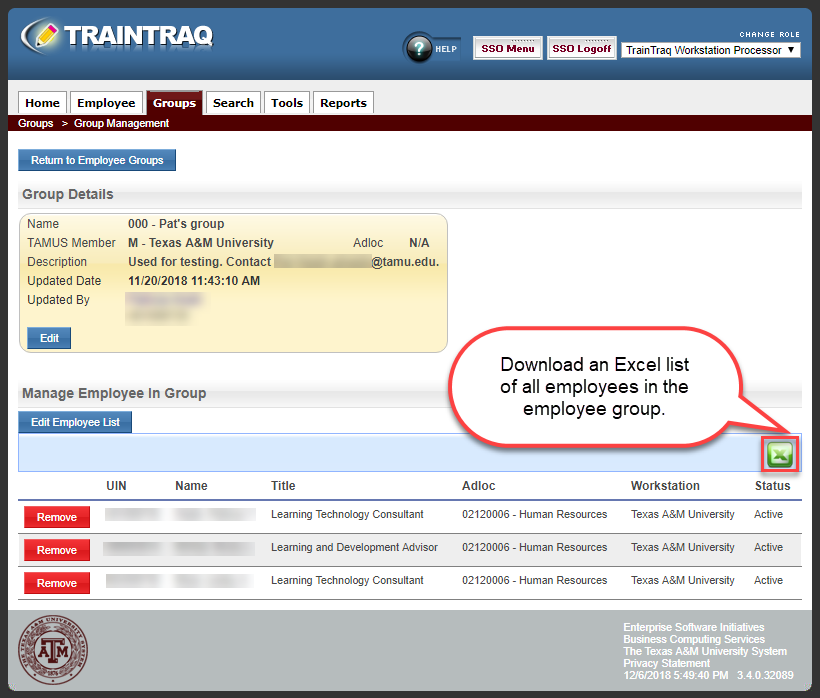Open the Employee tab

point(106,102)
